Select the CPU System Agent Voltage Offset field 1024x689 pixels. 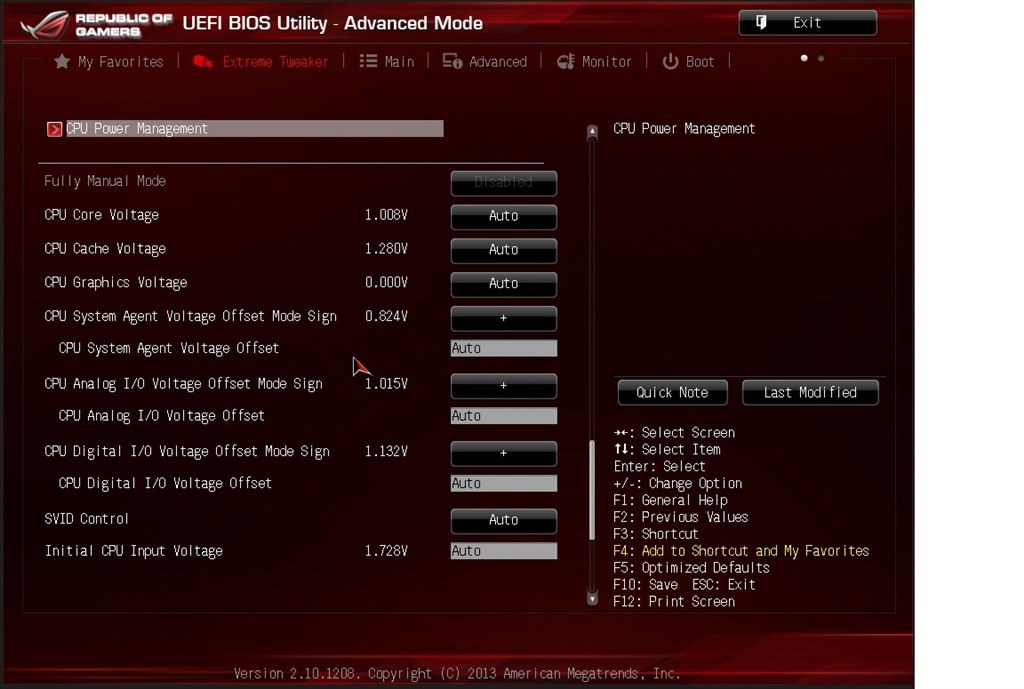[x=504, y=348]
